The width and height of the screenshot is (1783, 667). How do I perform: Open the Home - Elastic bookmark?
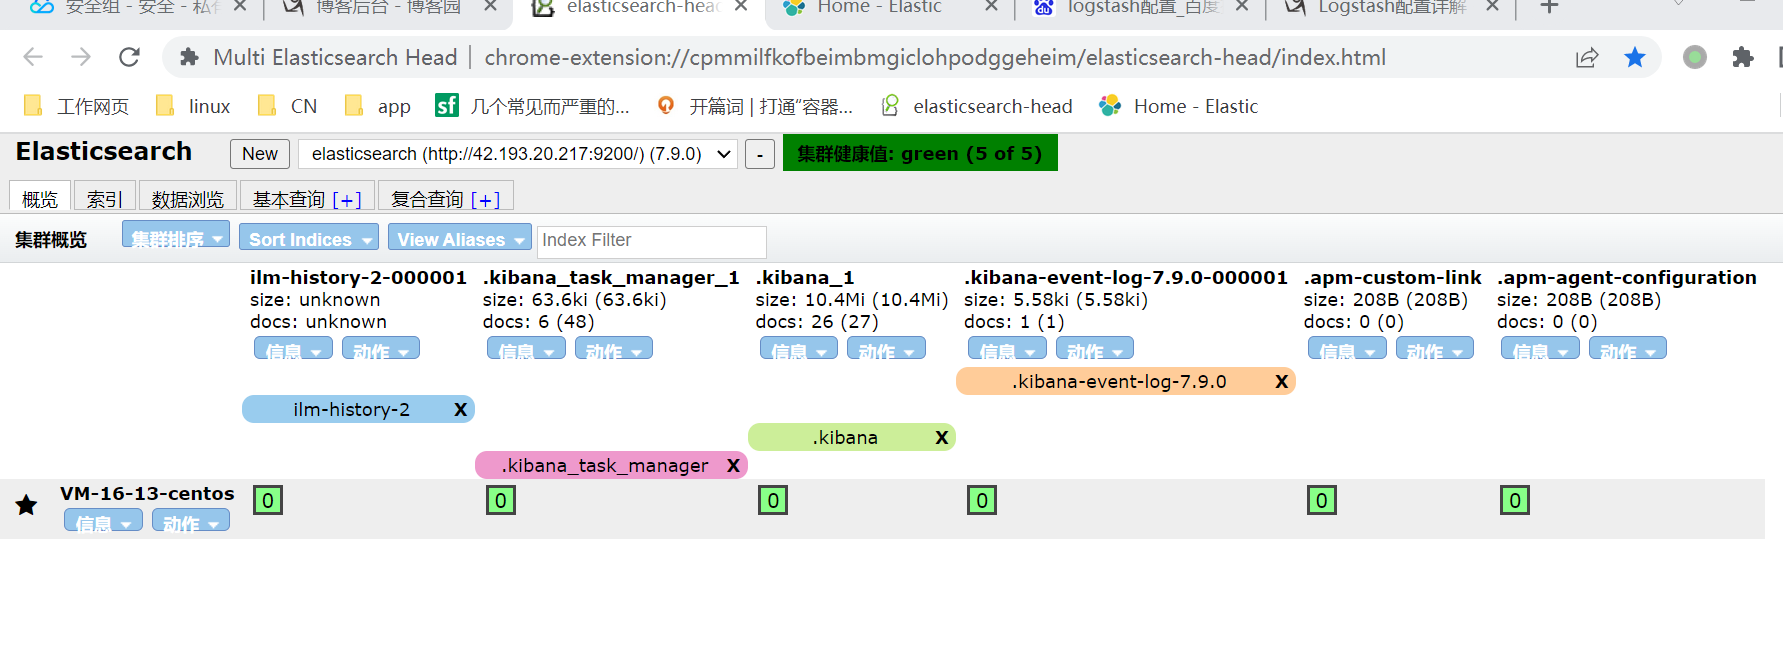(1178, 106)
